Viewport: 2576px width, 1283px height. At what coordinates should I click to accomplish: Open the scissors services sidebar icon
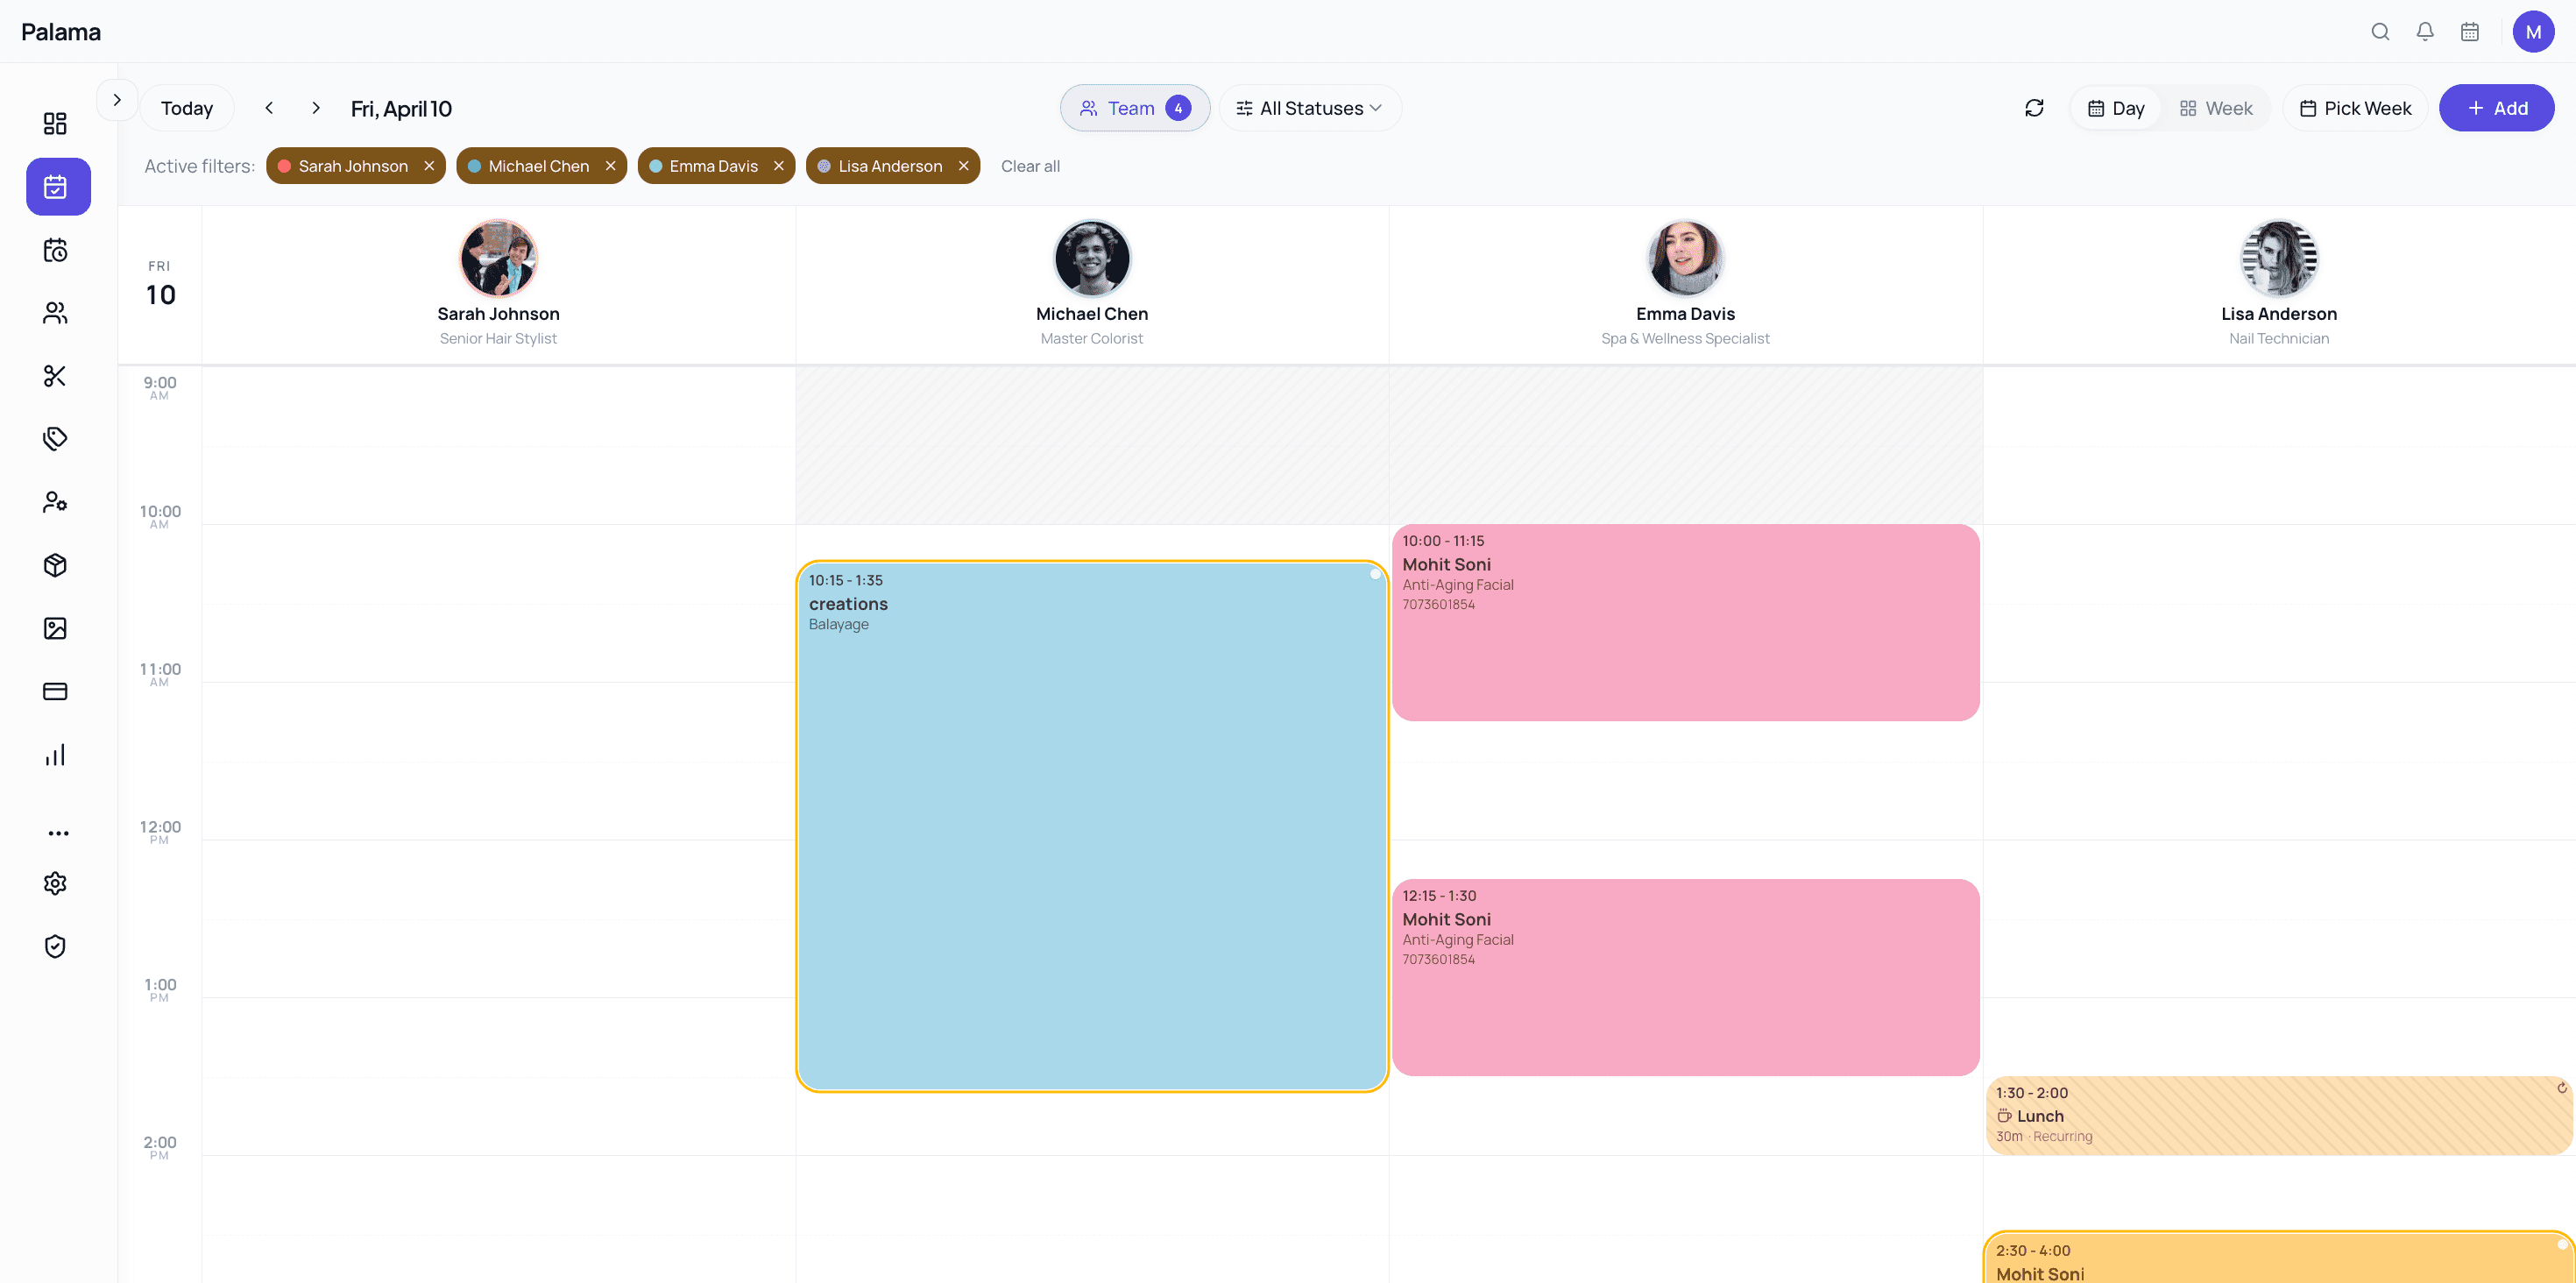point(55,376)
